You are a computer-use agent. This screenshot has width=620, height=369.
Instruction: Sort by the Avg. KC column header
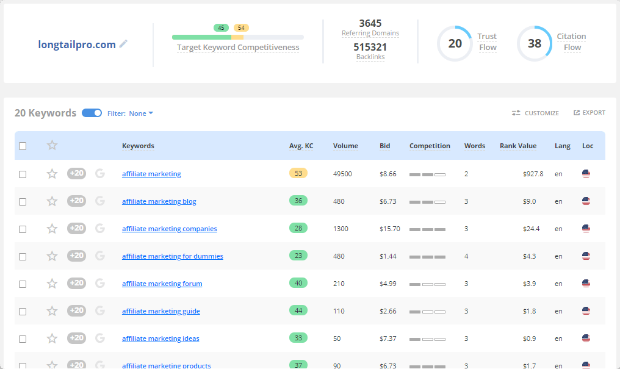[x=301, y=146]
